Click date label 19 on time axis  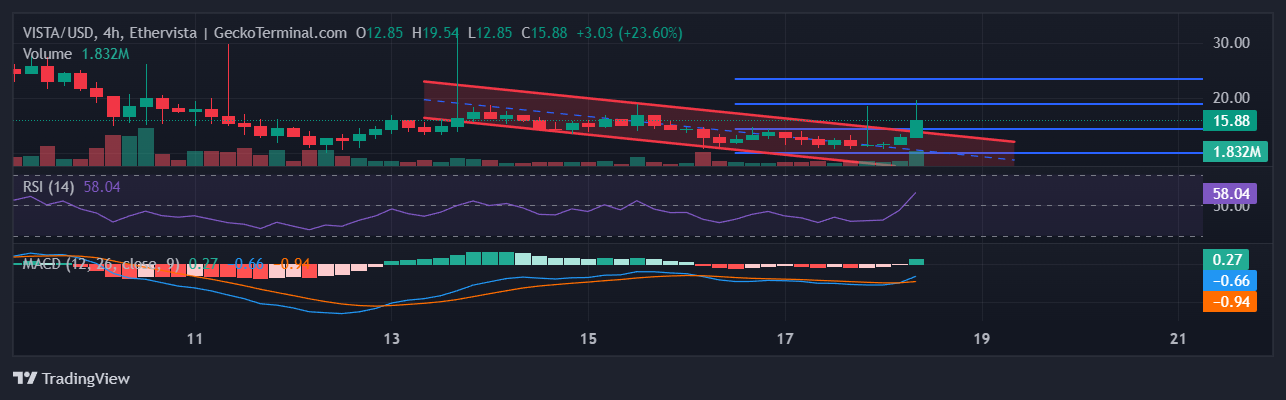tap(982, 338)
